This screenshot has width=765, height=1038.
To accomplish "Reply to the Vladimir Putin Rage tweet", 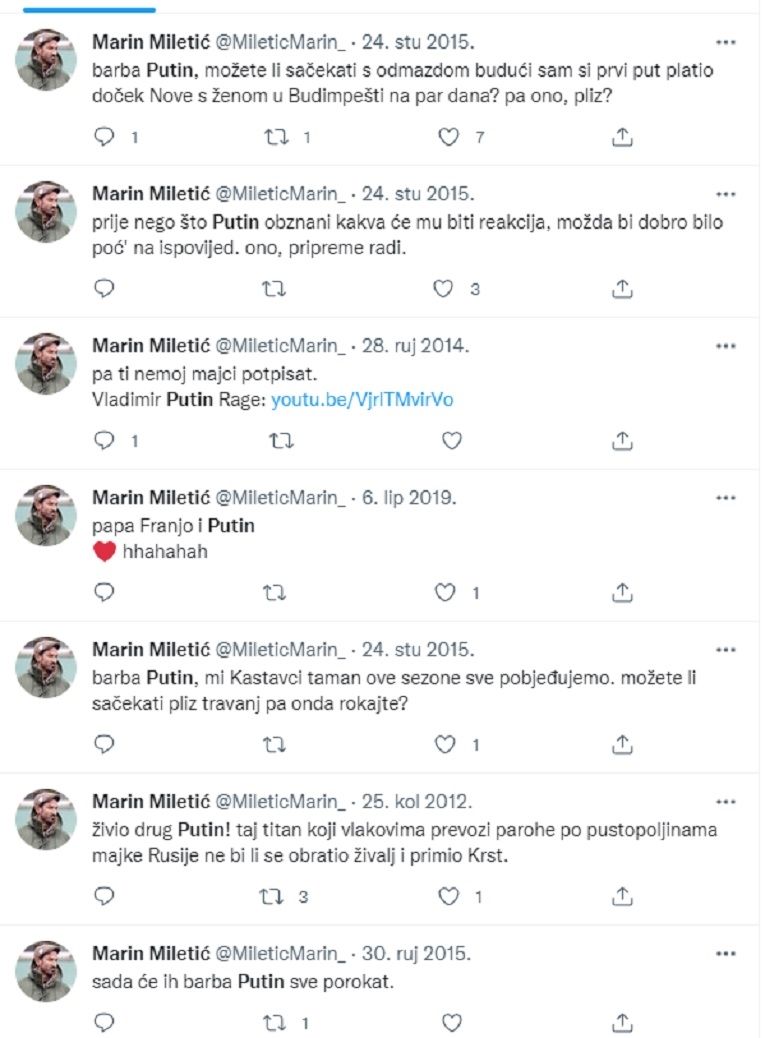I will [105, 441].
